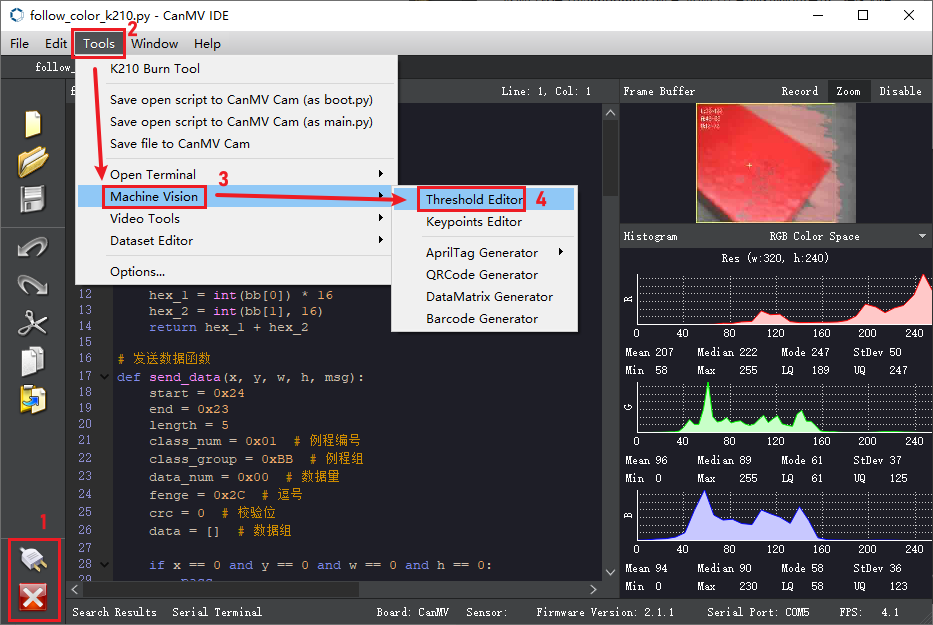Image resolution: width=933 pixels, height=625 pixels.
Task: Click the red channel histogram graph
Action: coord(784,298)
